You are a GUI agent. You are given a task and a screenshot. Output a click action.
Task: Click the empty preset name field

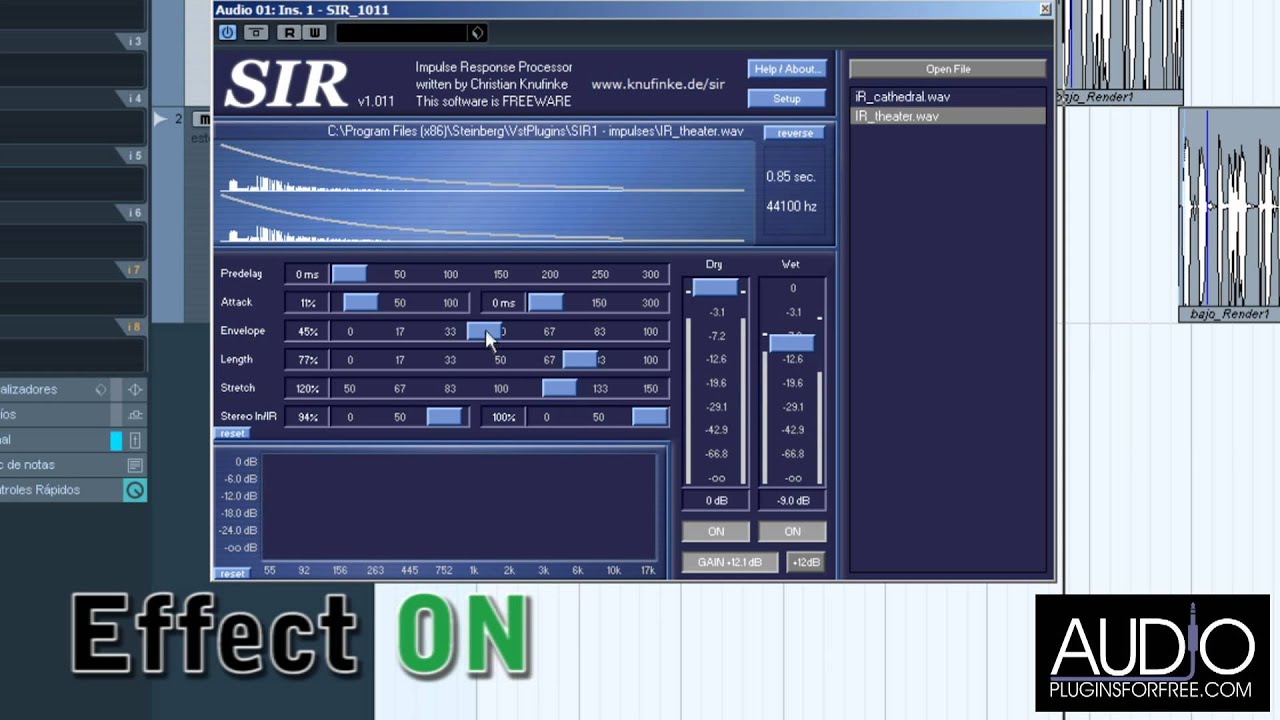click(x=402, y=33)
